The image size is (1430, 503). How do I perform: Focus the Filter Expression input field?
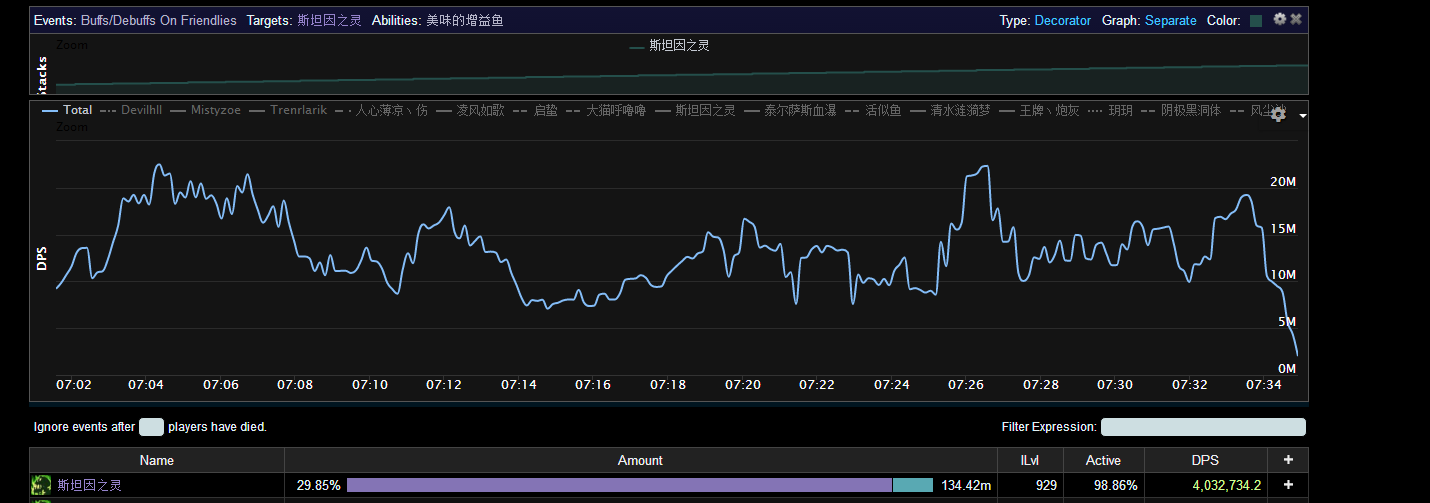1203,427
